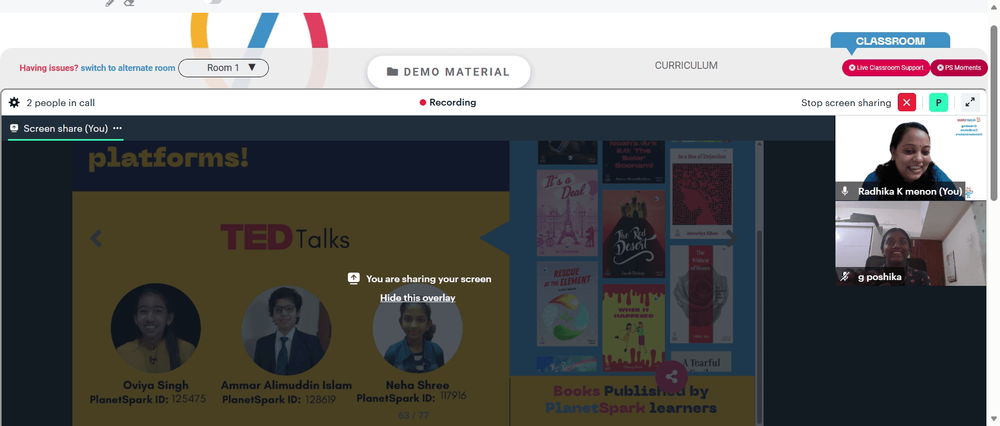
Task: Open the Room 1 dropdown
Action: coord(223,68)
